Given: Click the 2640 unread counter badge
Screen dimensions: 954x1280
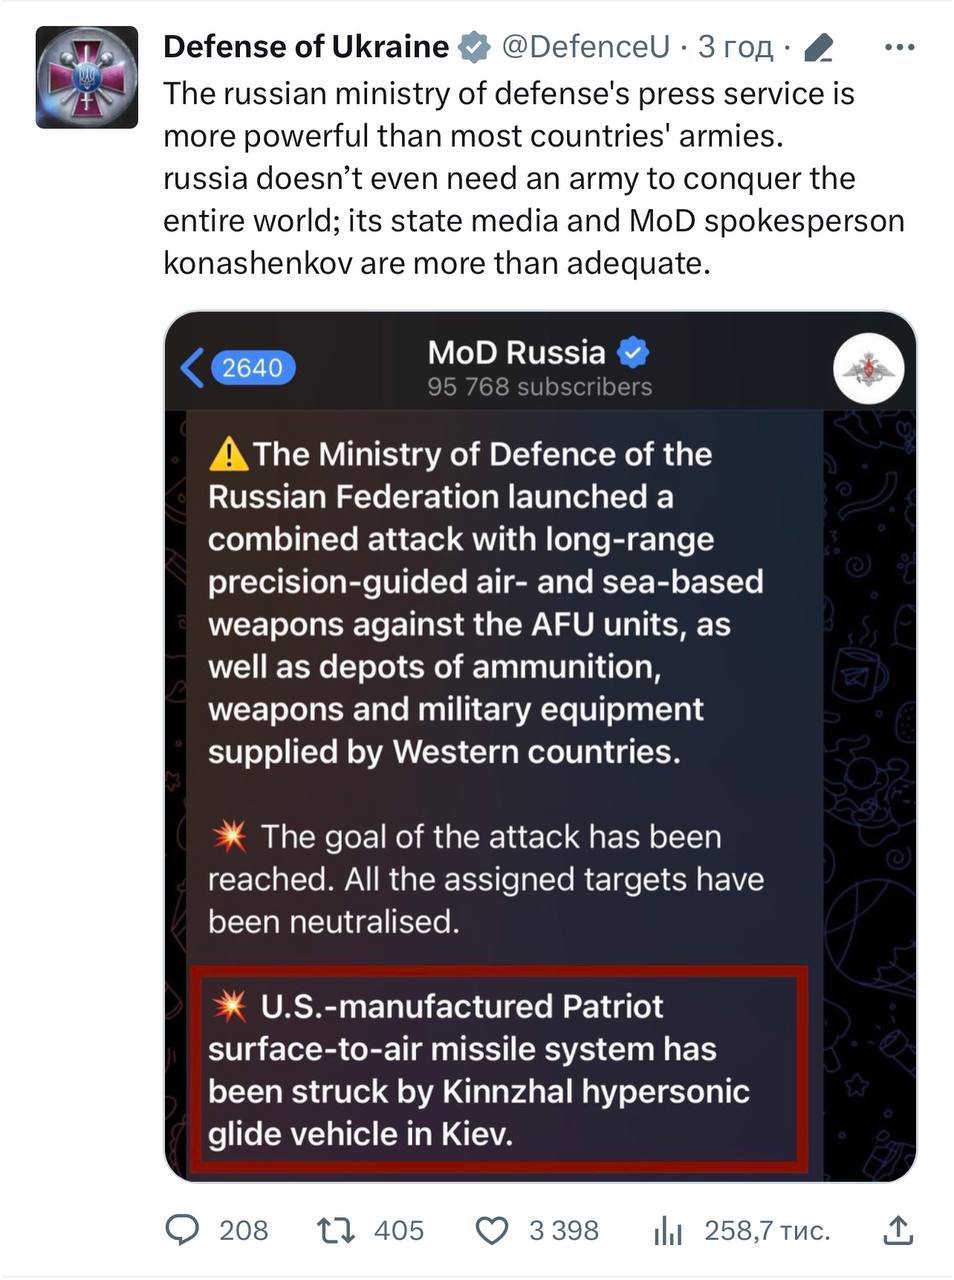Looking at the screenshot, I should [x=252, y=368].
